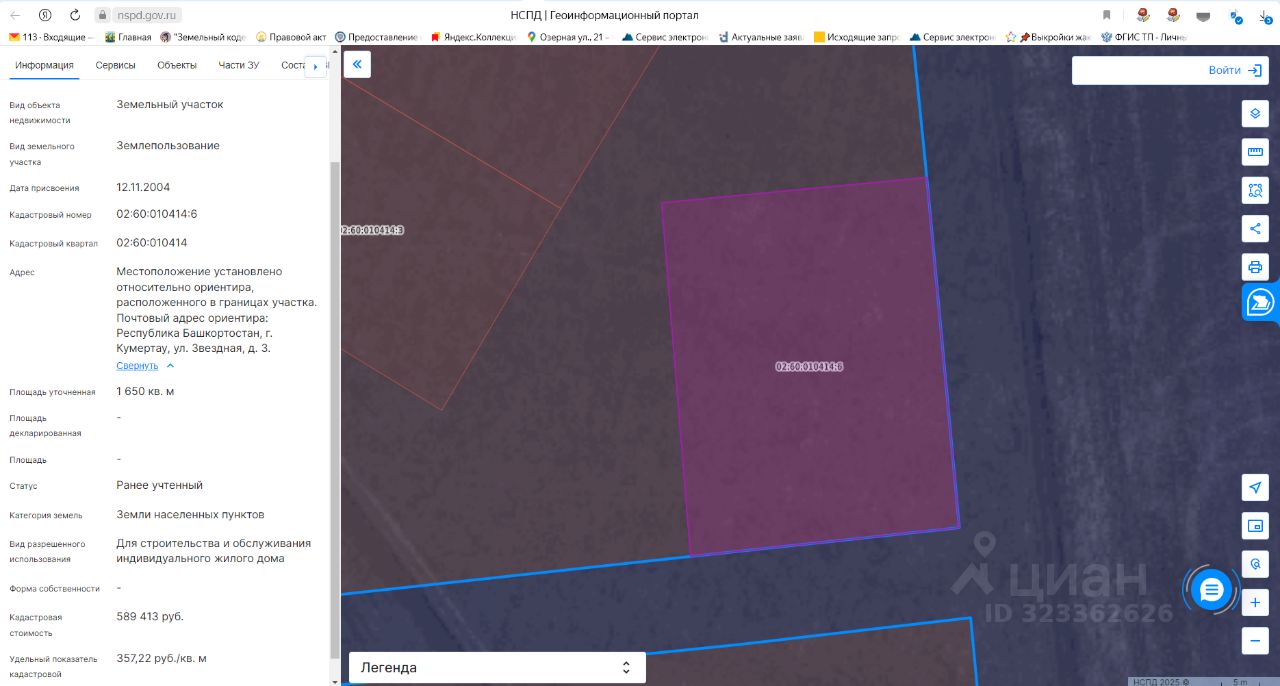Click the date value 12.11.2004
Image resolution: width=1280 pixels, height=686 pixels.
click(143, 187)
